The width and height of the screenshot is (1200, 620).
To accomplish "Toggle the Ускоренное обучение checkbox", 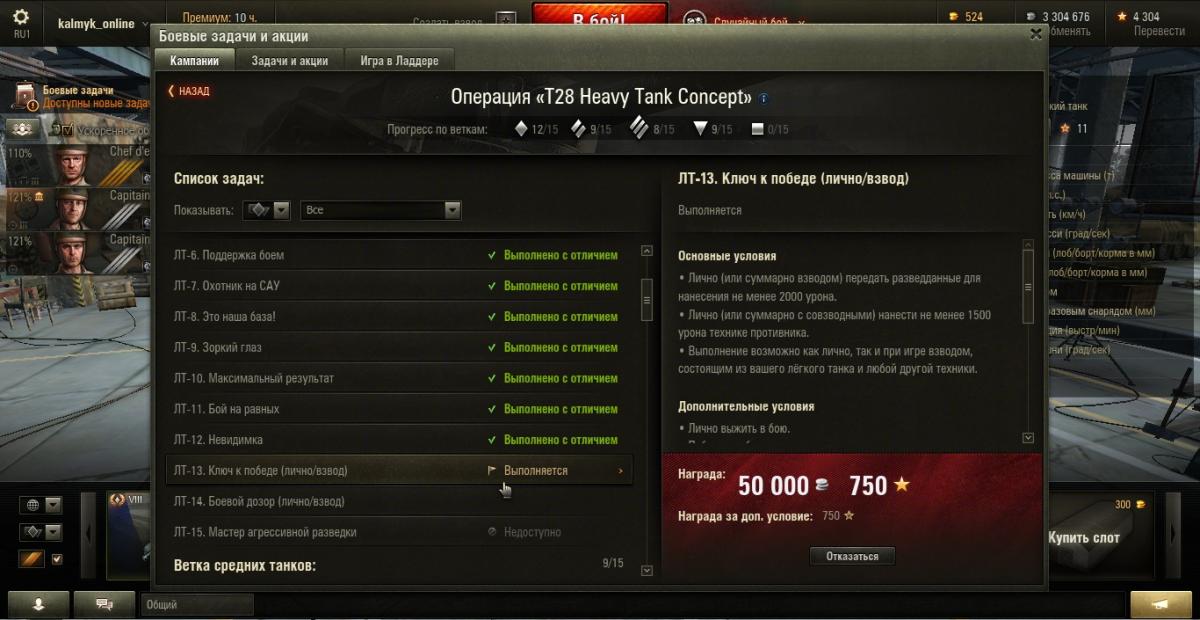I will (x=68, y=130).
